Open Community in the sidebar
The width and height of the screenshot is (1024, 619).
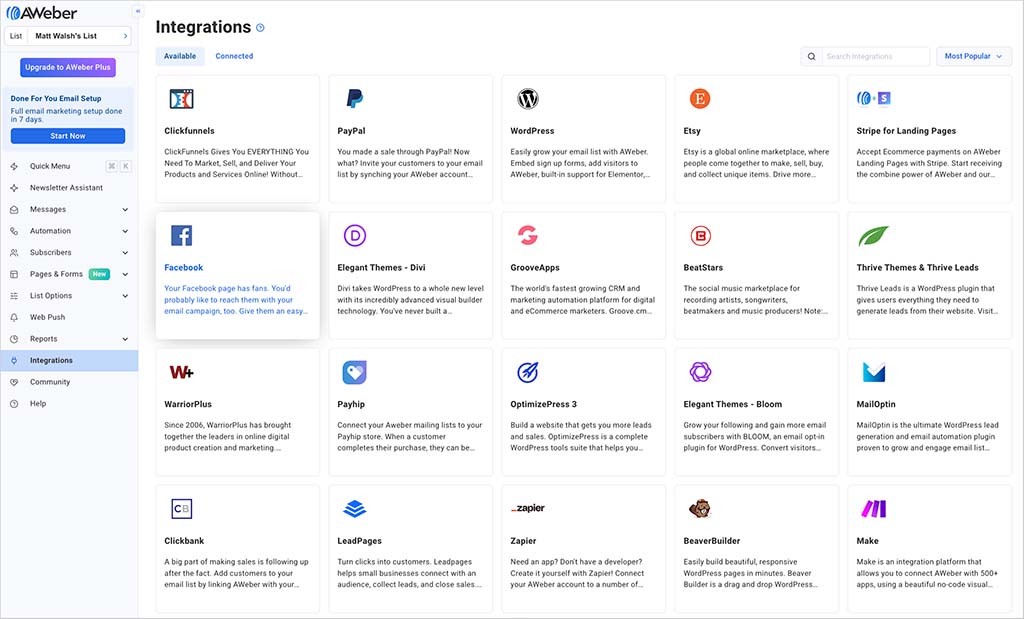point(69,382)
